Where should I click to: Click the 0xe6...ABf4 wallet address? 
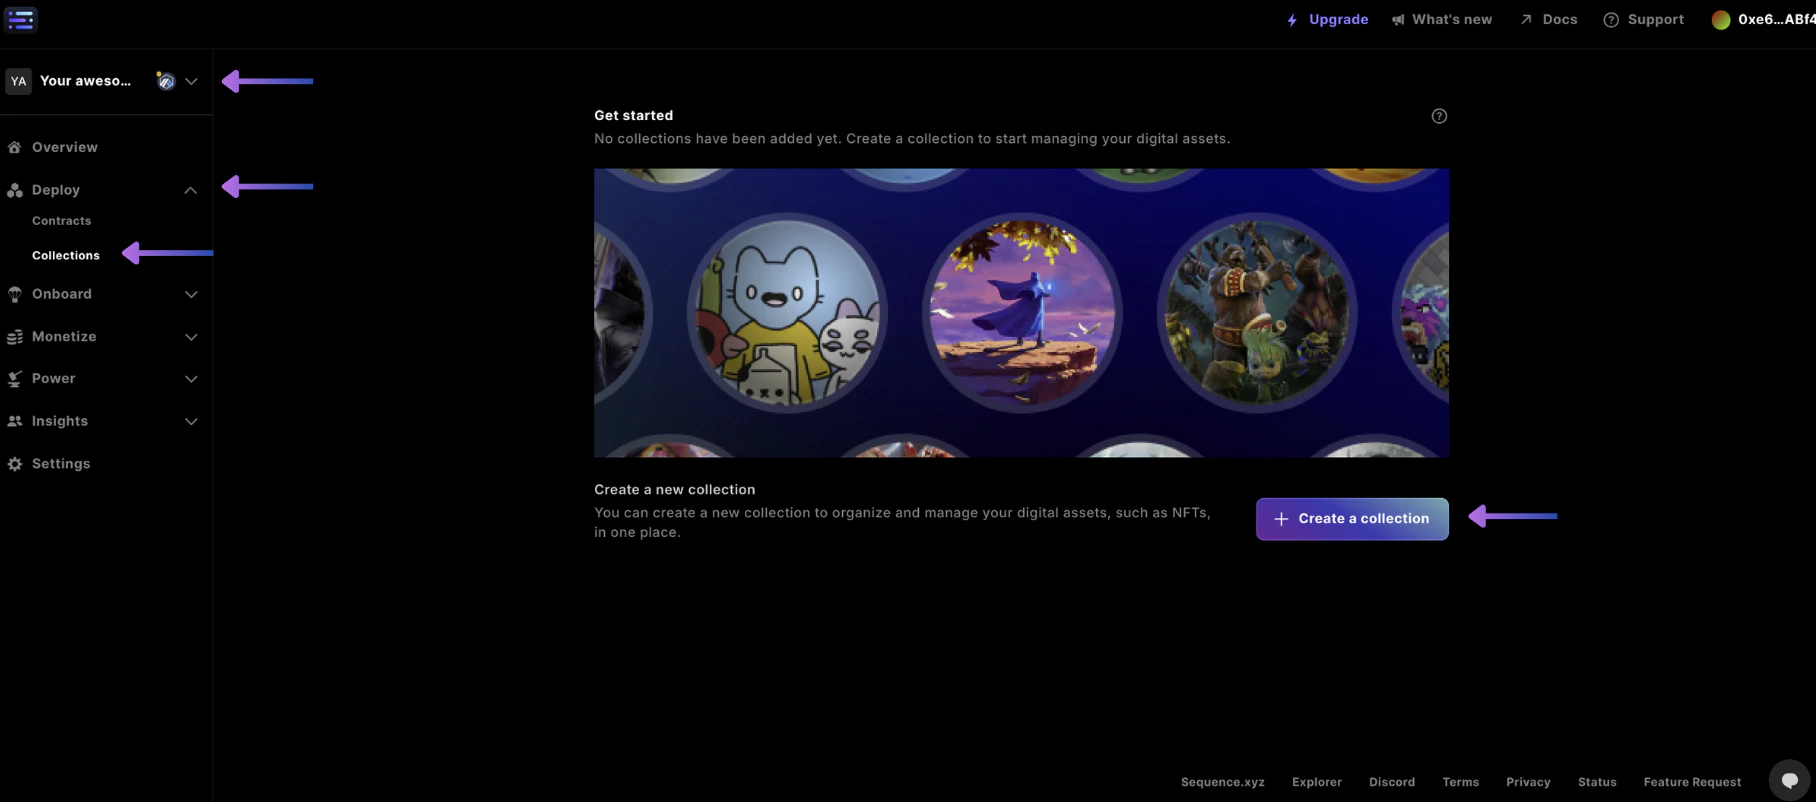(x=1776, y=20)
